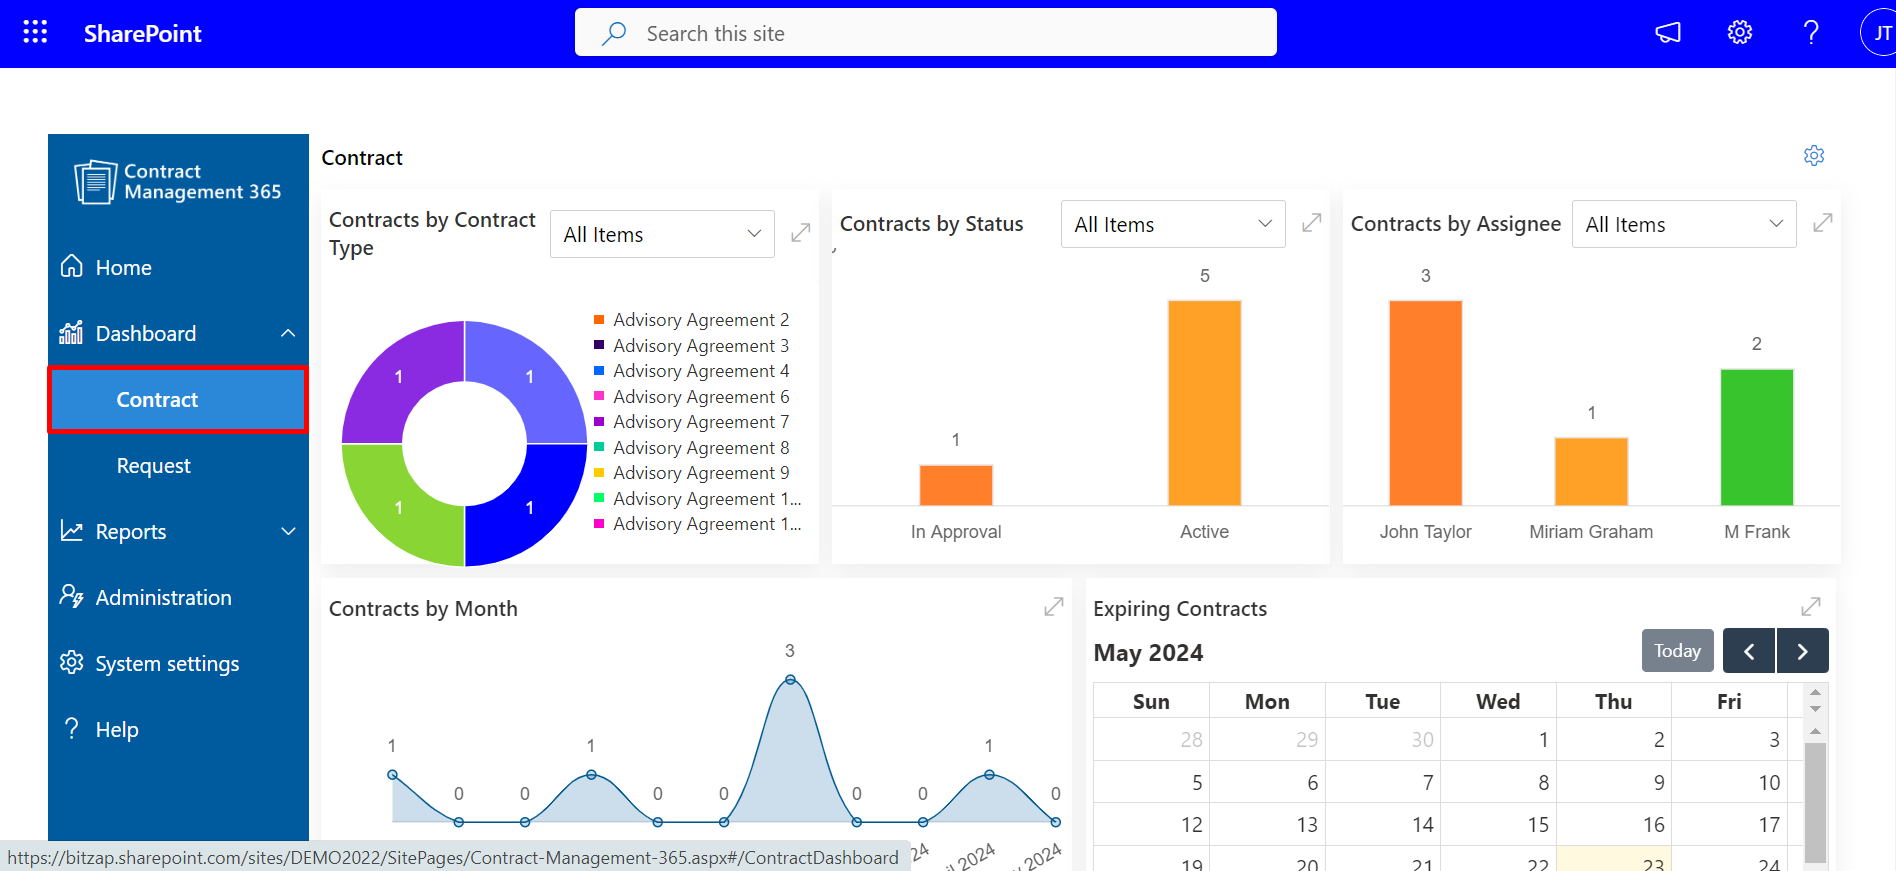The height and width of the screenshot is (871, 1896).
Task: Select Contract in the sidebar
Action: point(178,400)
